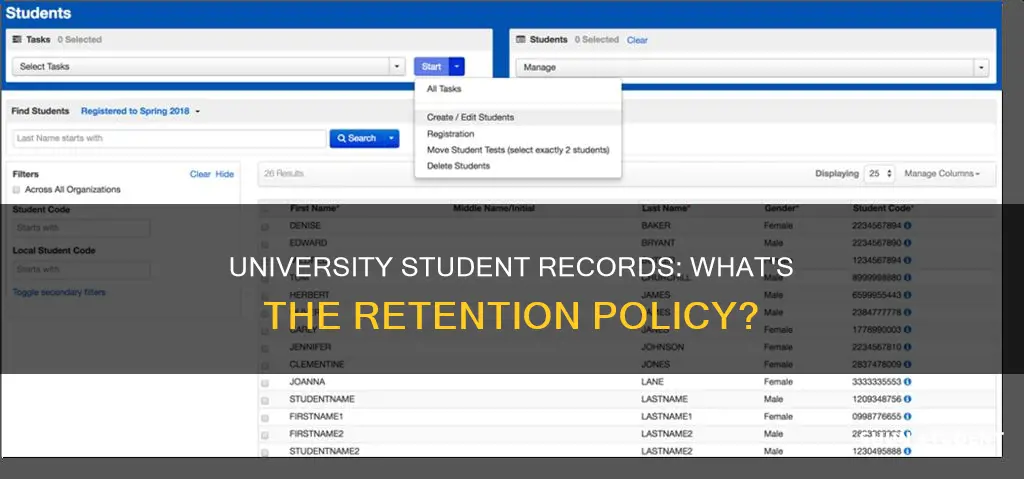Click the Toggle secondary filters link
1024x479 pixels.
pos(59,292)
